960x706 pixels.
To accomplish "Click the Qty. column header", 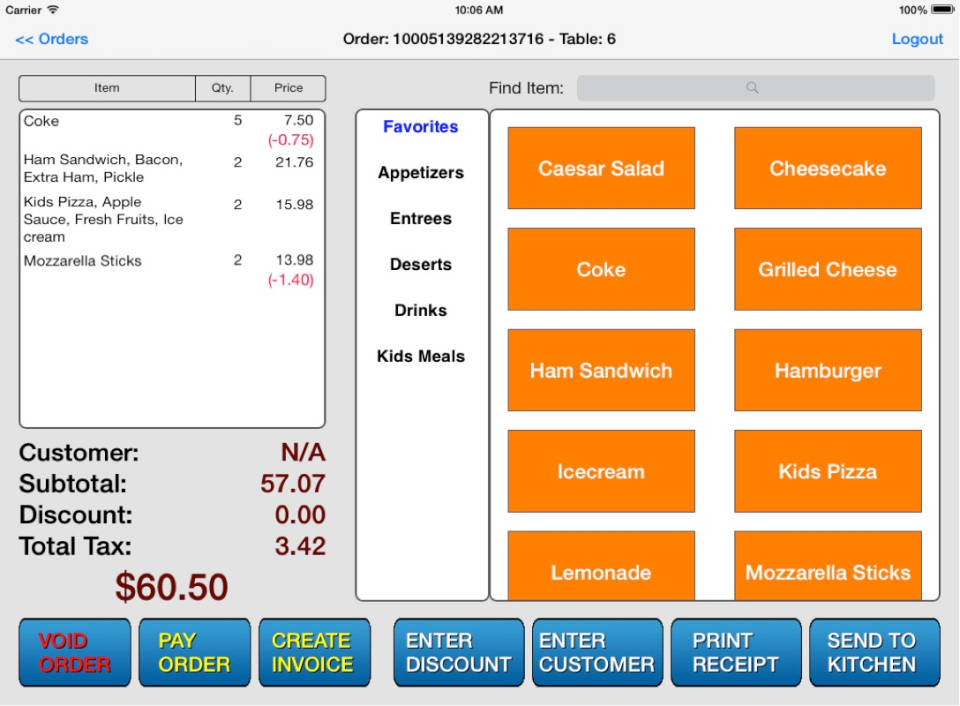I will (x=223, y=88).
